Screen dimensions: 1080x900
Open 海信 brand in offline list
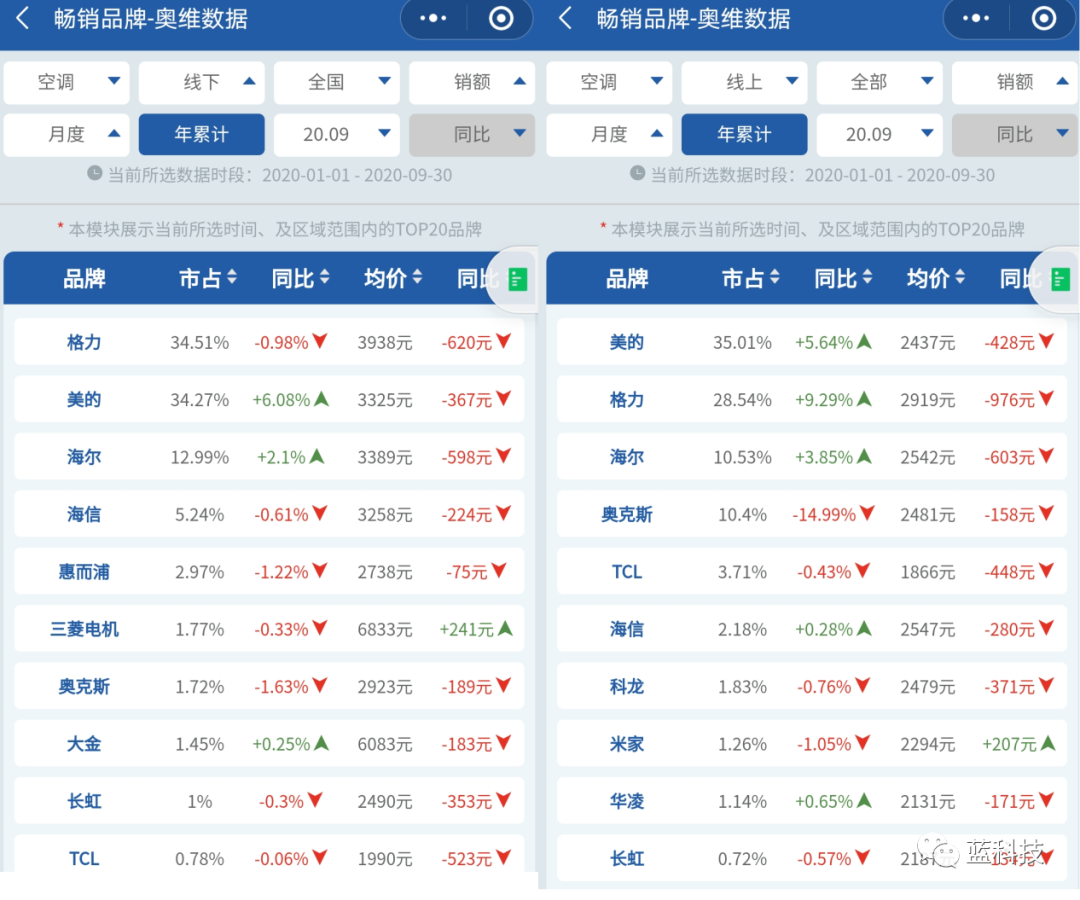click(x=84, y=514)
